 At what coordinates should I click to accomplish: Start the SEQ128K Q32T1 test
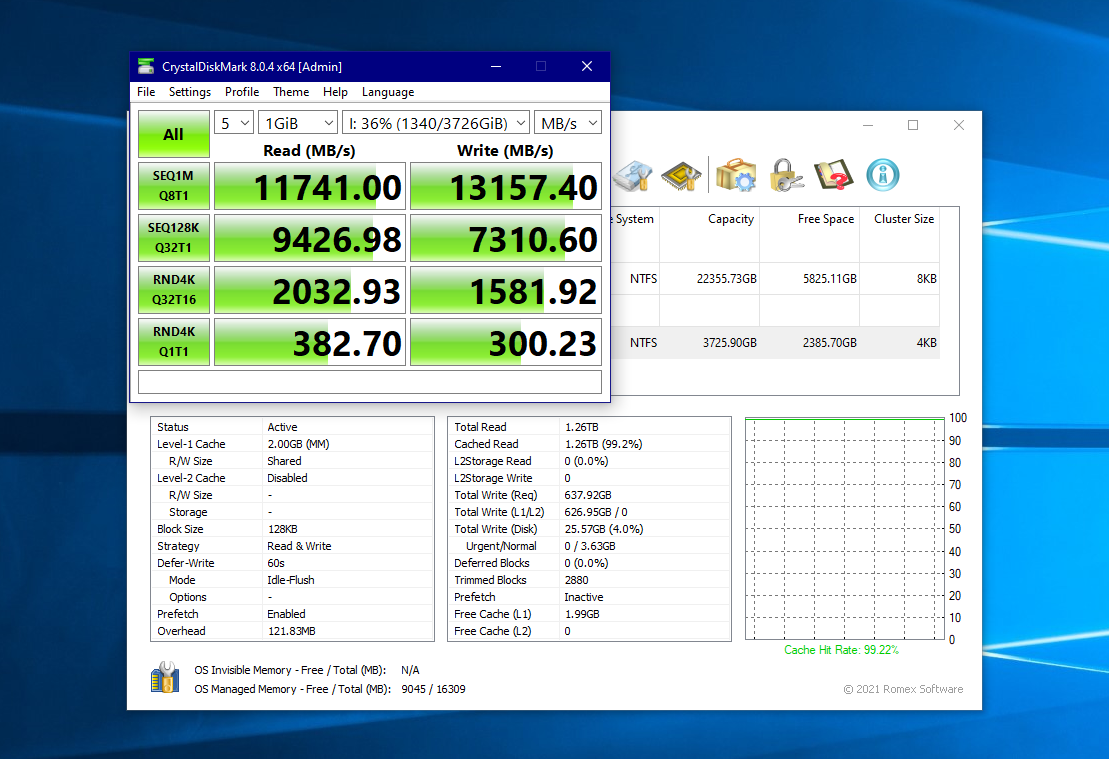pos(174,238)
